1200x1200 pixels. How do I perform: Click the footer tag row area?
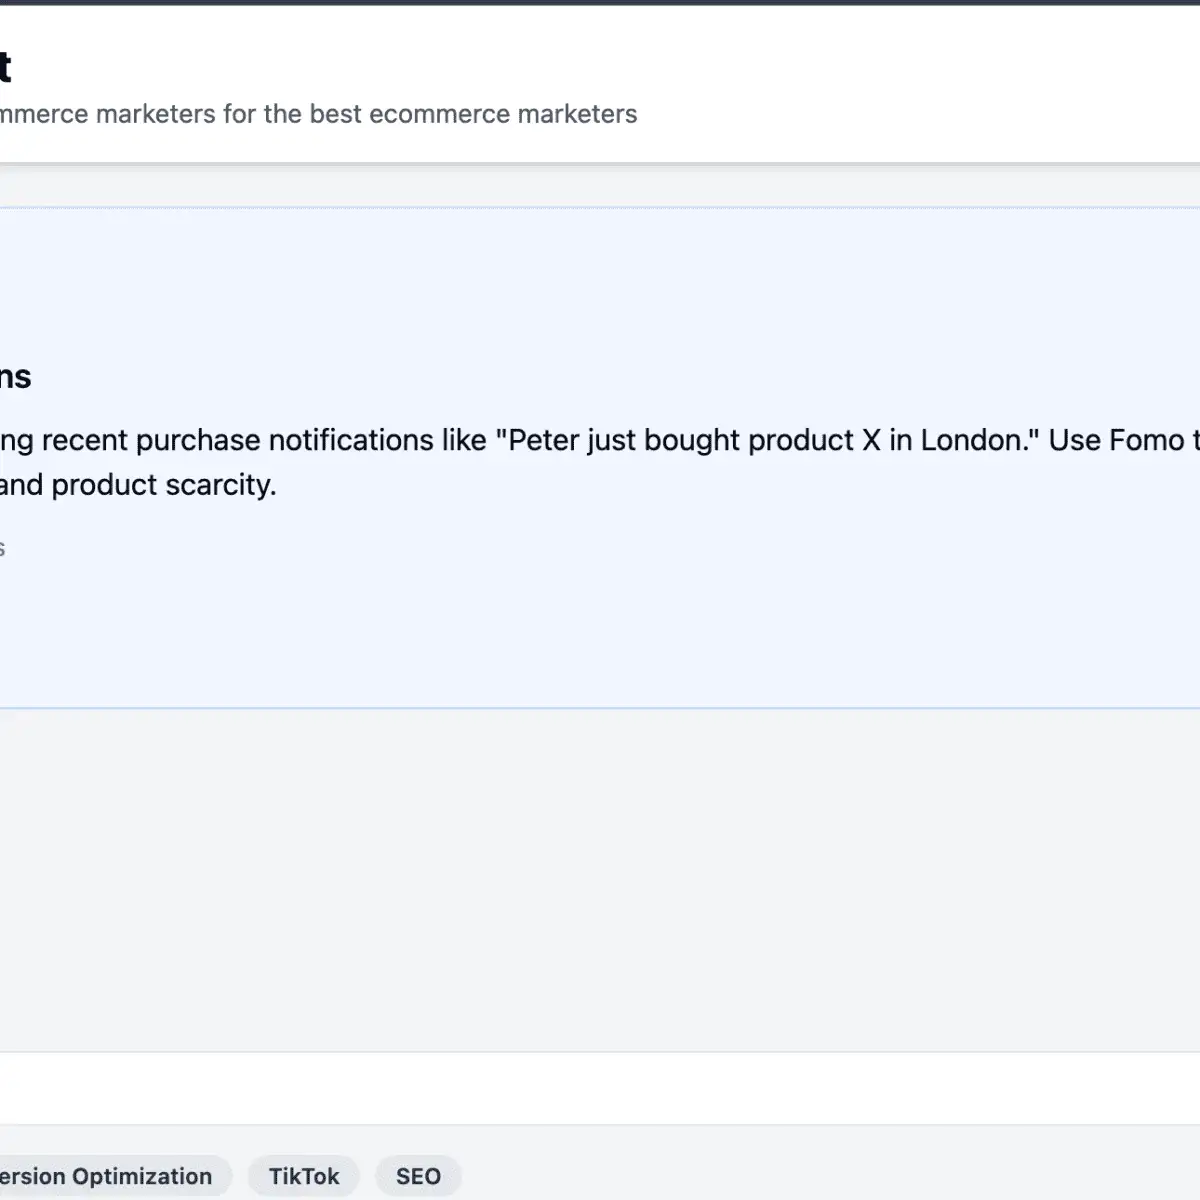600,1176
